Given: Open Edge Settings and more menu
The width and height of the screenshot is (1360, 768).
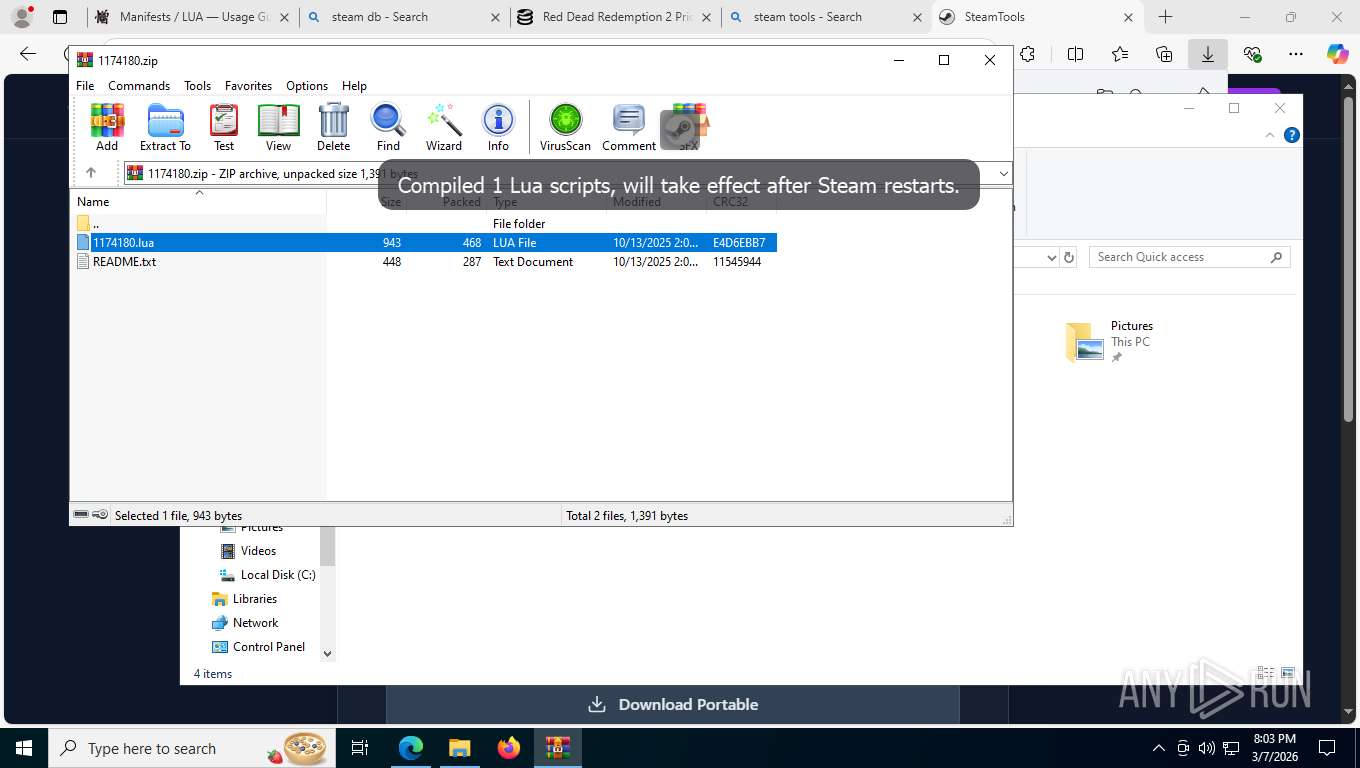Looking at the screenshot, I should point(1296,54).
